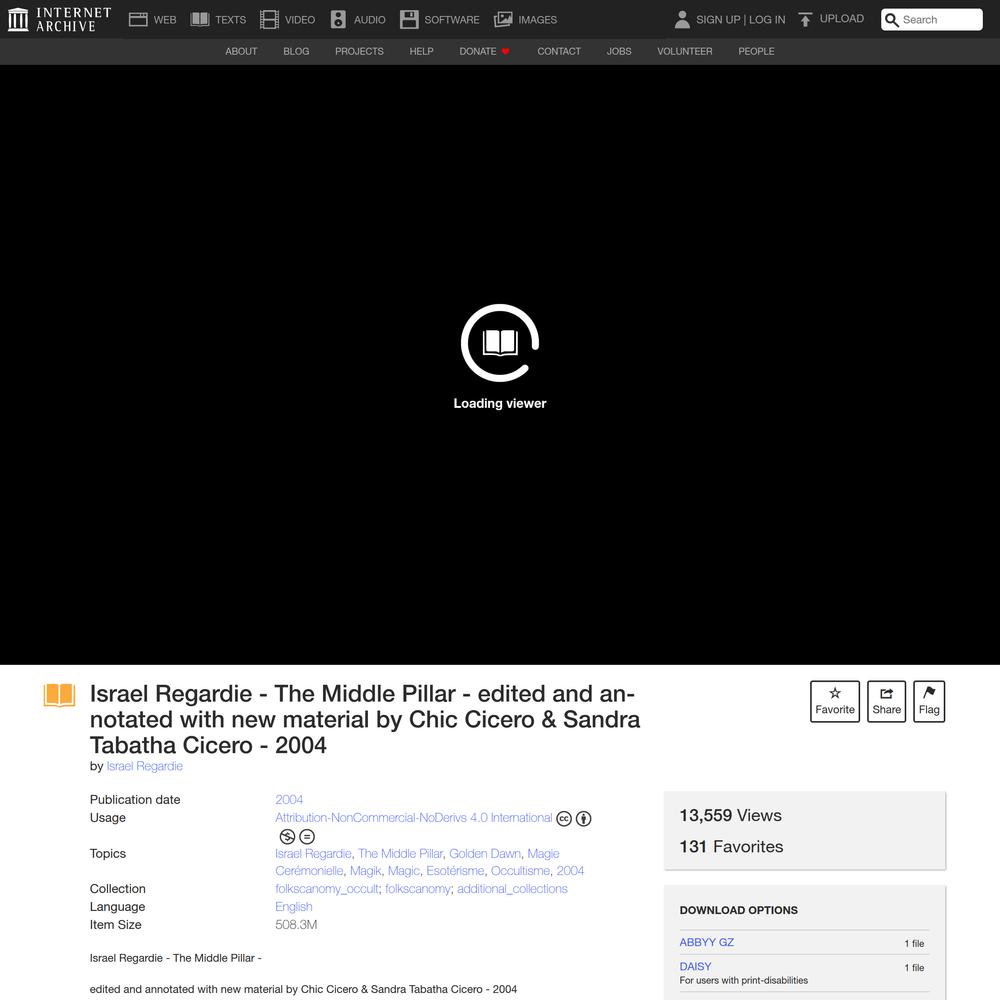Click the English language link
The width and height of the screenshot is (1000, 1000).
coord(293,907)
